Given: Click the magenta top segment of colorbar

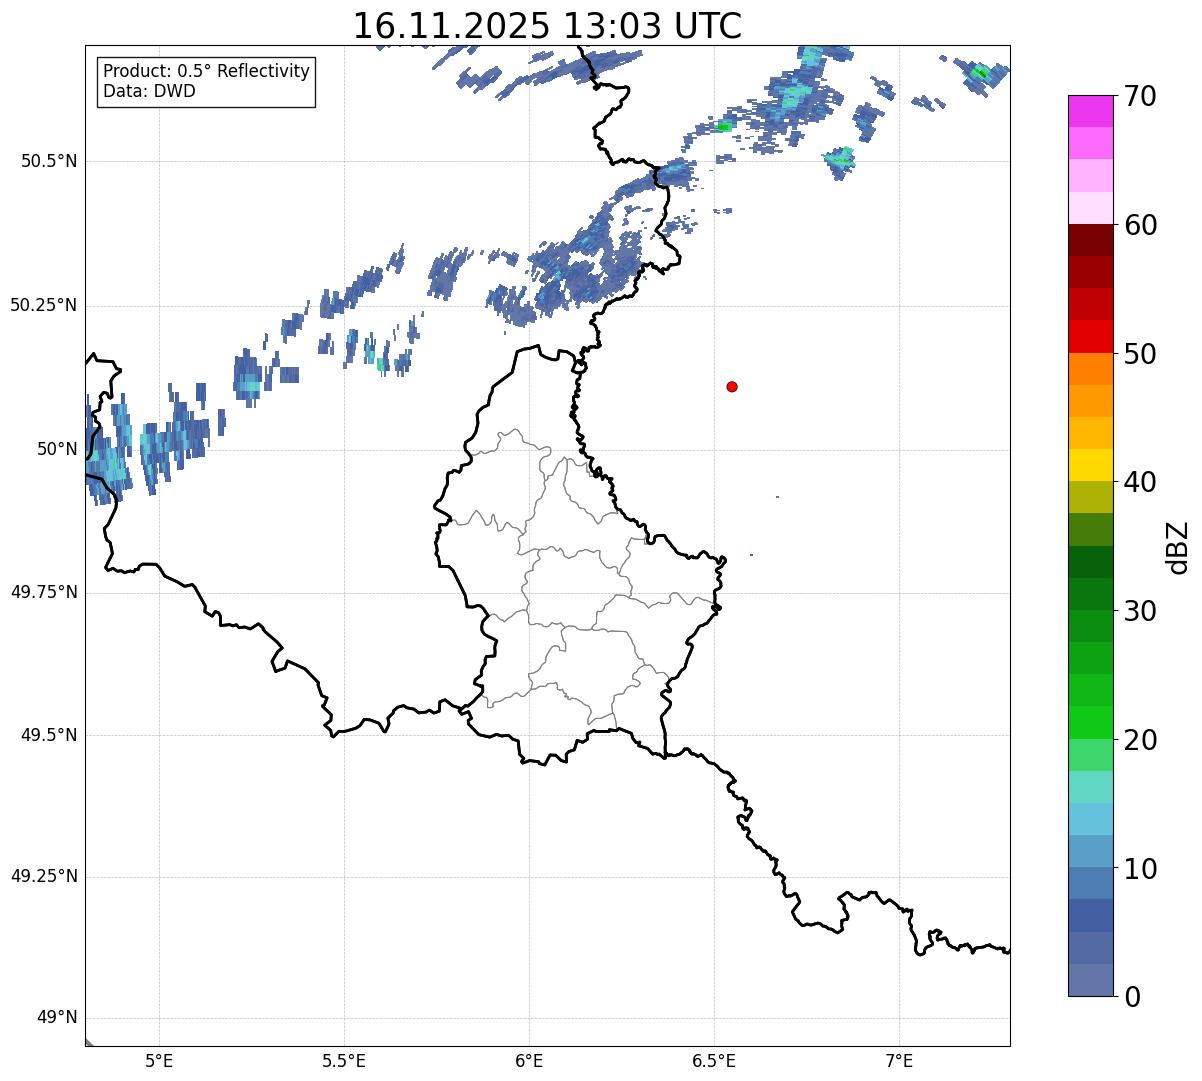Looking at the screenshot, I should 1091,111.
